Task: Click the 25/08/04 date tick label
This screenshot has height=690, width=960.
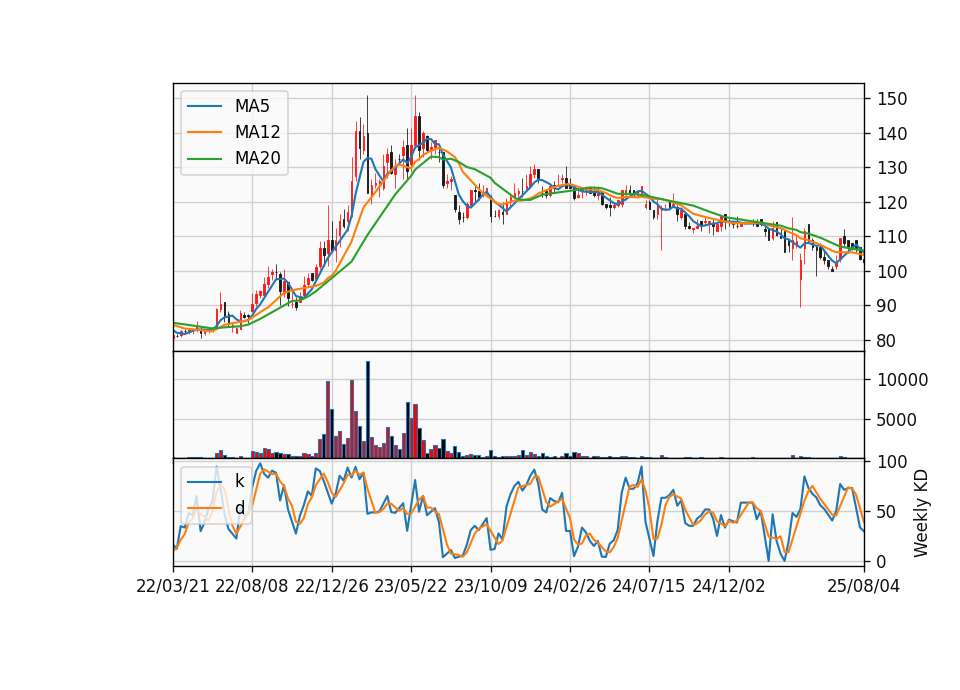Action: tap(864, 586)
